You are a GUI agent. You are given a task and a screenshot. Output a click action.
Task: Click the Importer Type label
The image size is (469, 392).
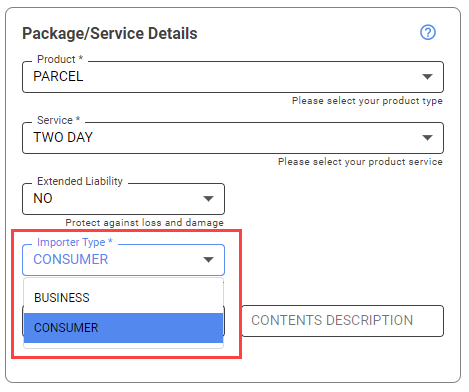75,242
